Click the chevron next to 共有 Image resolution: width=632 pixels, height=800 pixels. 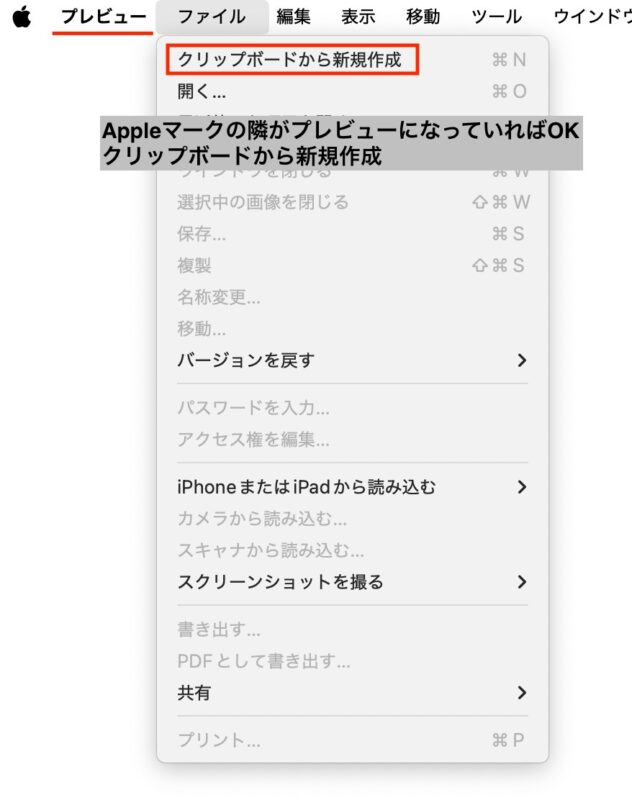(x=521, y=692)
